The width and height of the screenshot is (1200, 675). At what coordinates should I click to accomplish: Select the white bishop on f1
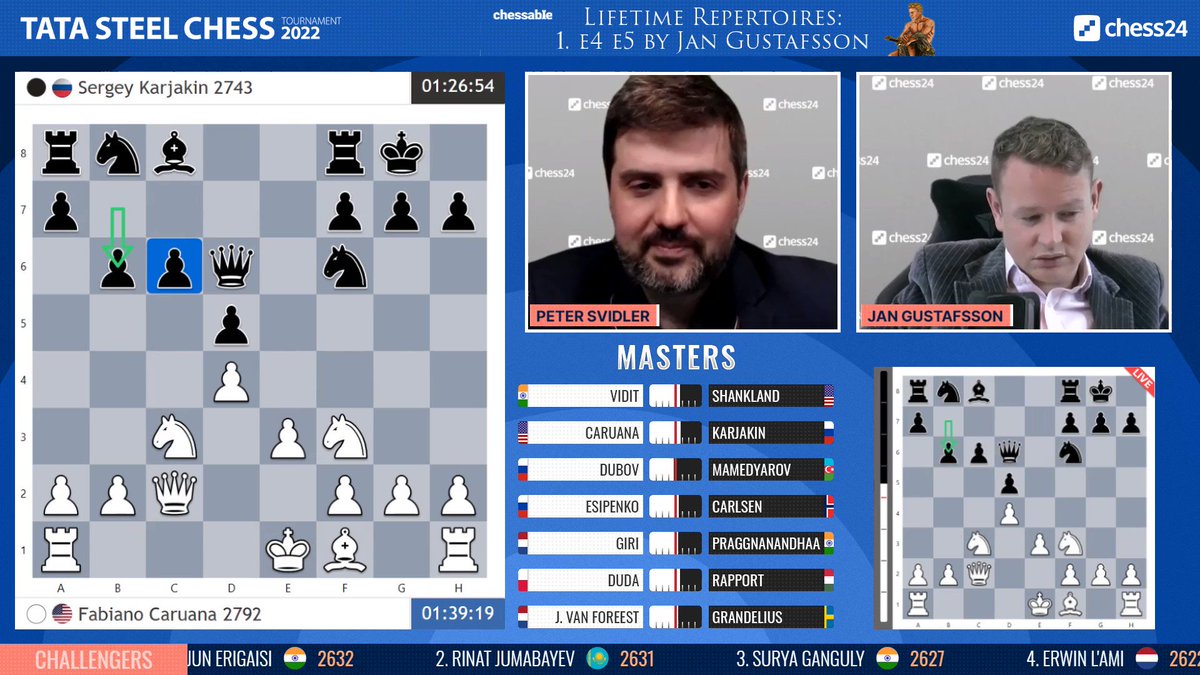coord(345,549)
